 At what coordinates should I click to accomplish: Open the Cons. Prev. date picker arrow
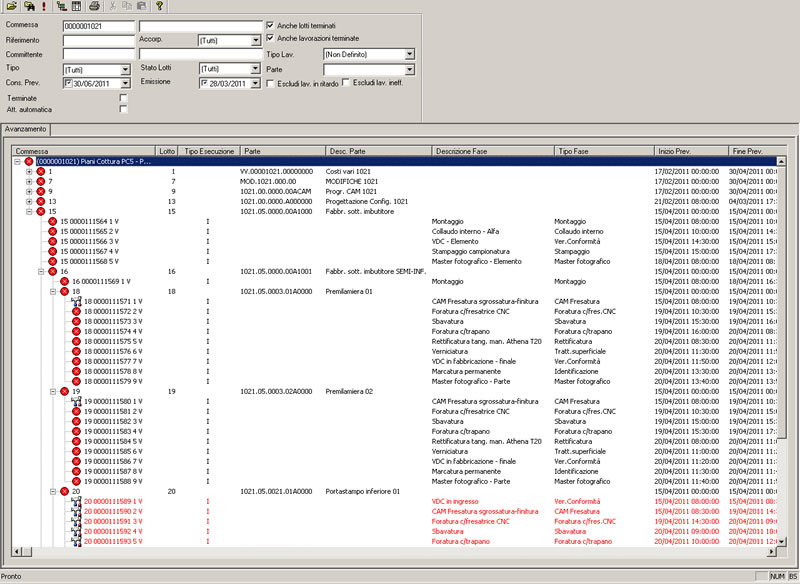click(x=126, y=83)
